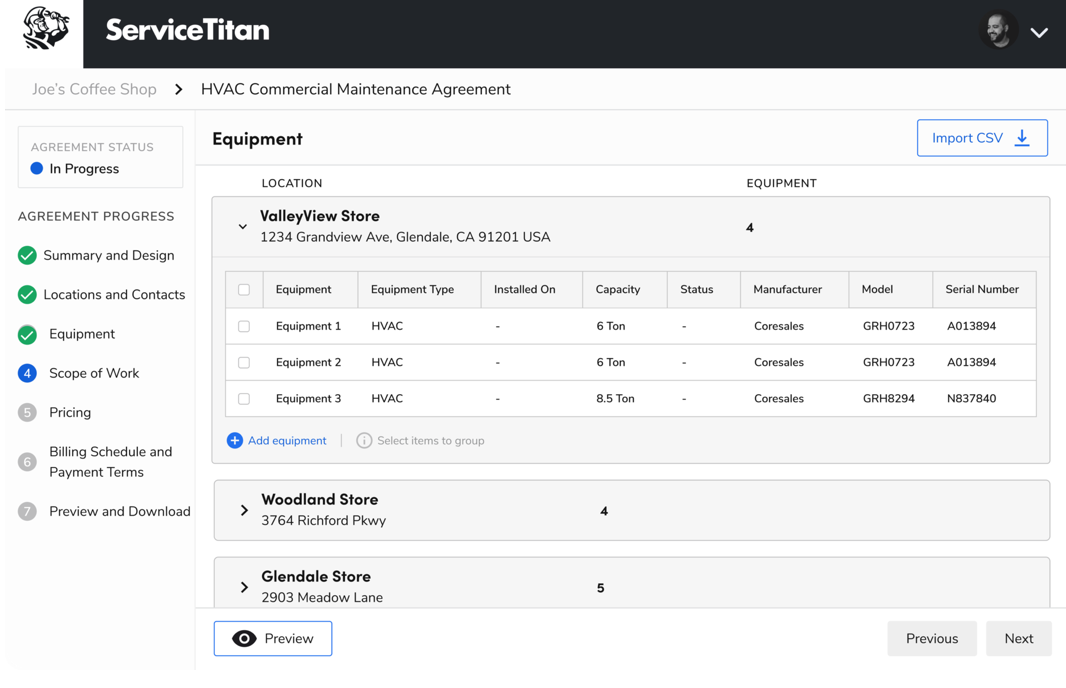1066x688 pixels.
Task: Click the blue In Progress status dot
Action: (37, 168)
